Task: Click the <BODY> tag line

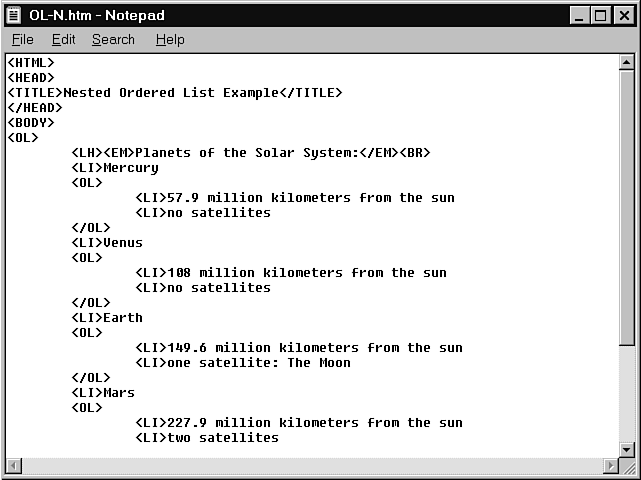Action: pyautogui.click(x=31, y=123)
